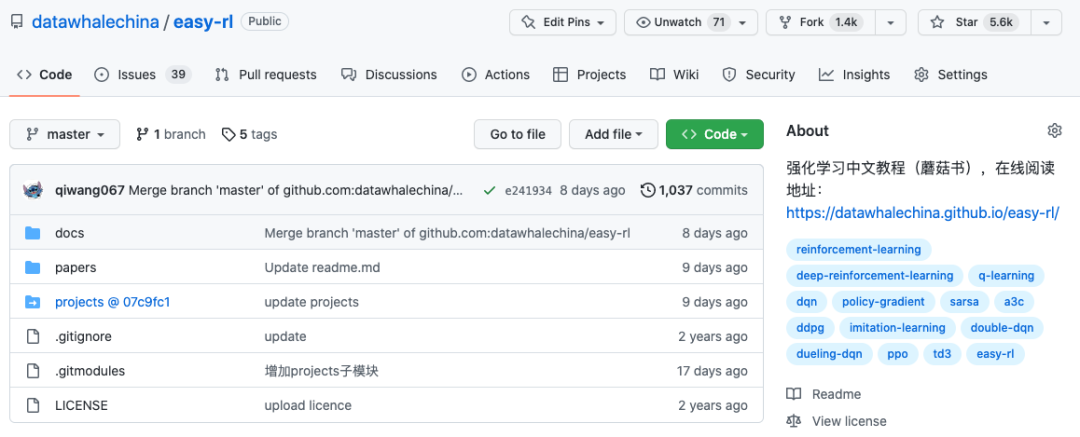This screenshot has width=1080, height=437.
Task: Open the Insights tab
Action: [854, 74]
